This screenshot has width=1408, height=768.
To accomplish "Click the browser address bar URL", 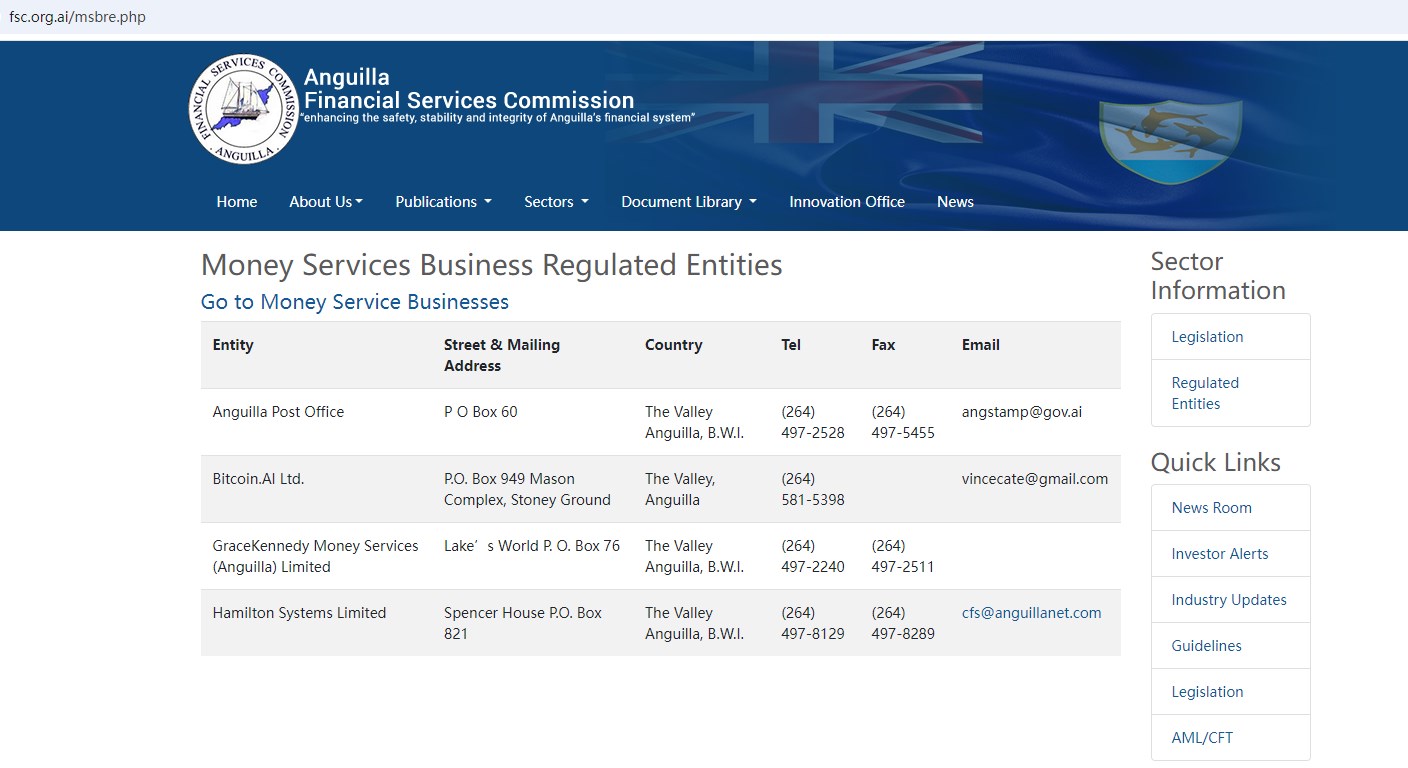I will [78, 17].
